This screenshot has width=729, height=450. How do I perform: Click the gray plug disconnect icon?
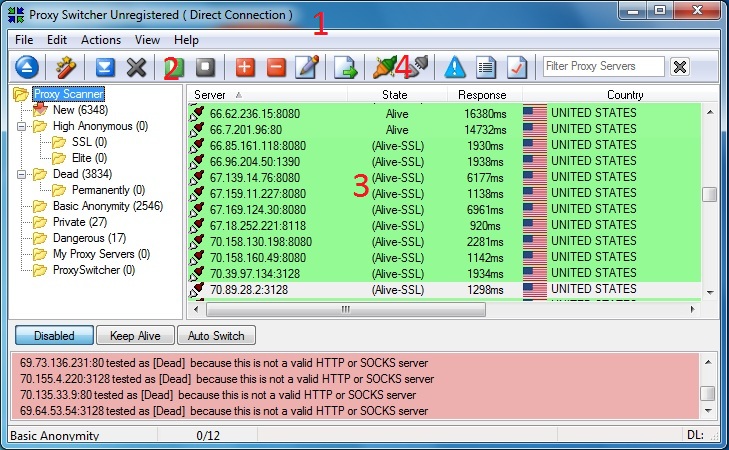(x=420, y=65)
